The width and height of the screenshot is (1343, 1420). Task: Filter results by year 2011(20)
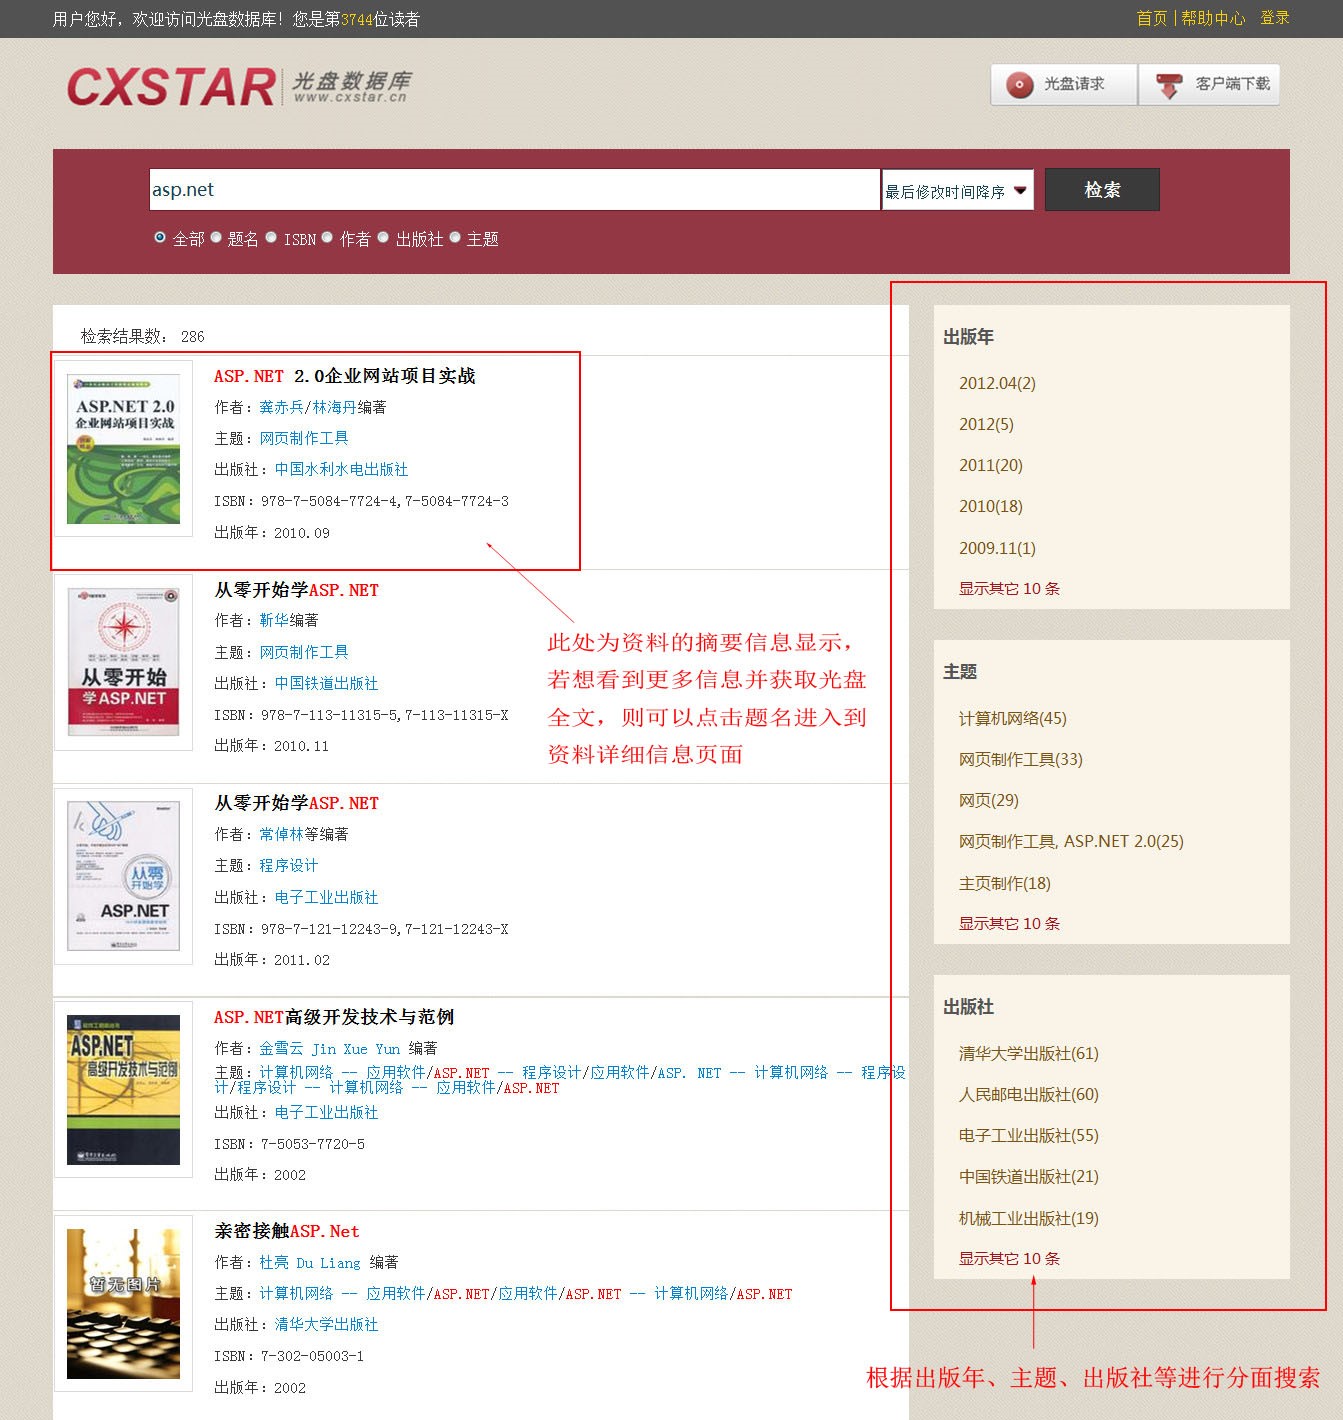pos(990,465)
